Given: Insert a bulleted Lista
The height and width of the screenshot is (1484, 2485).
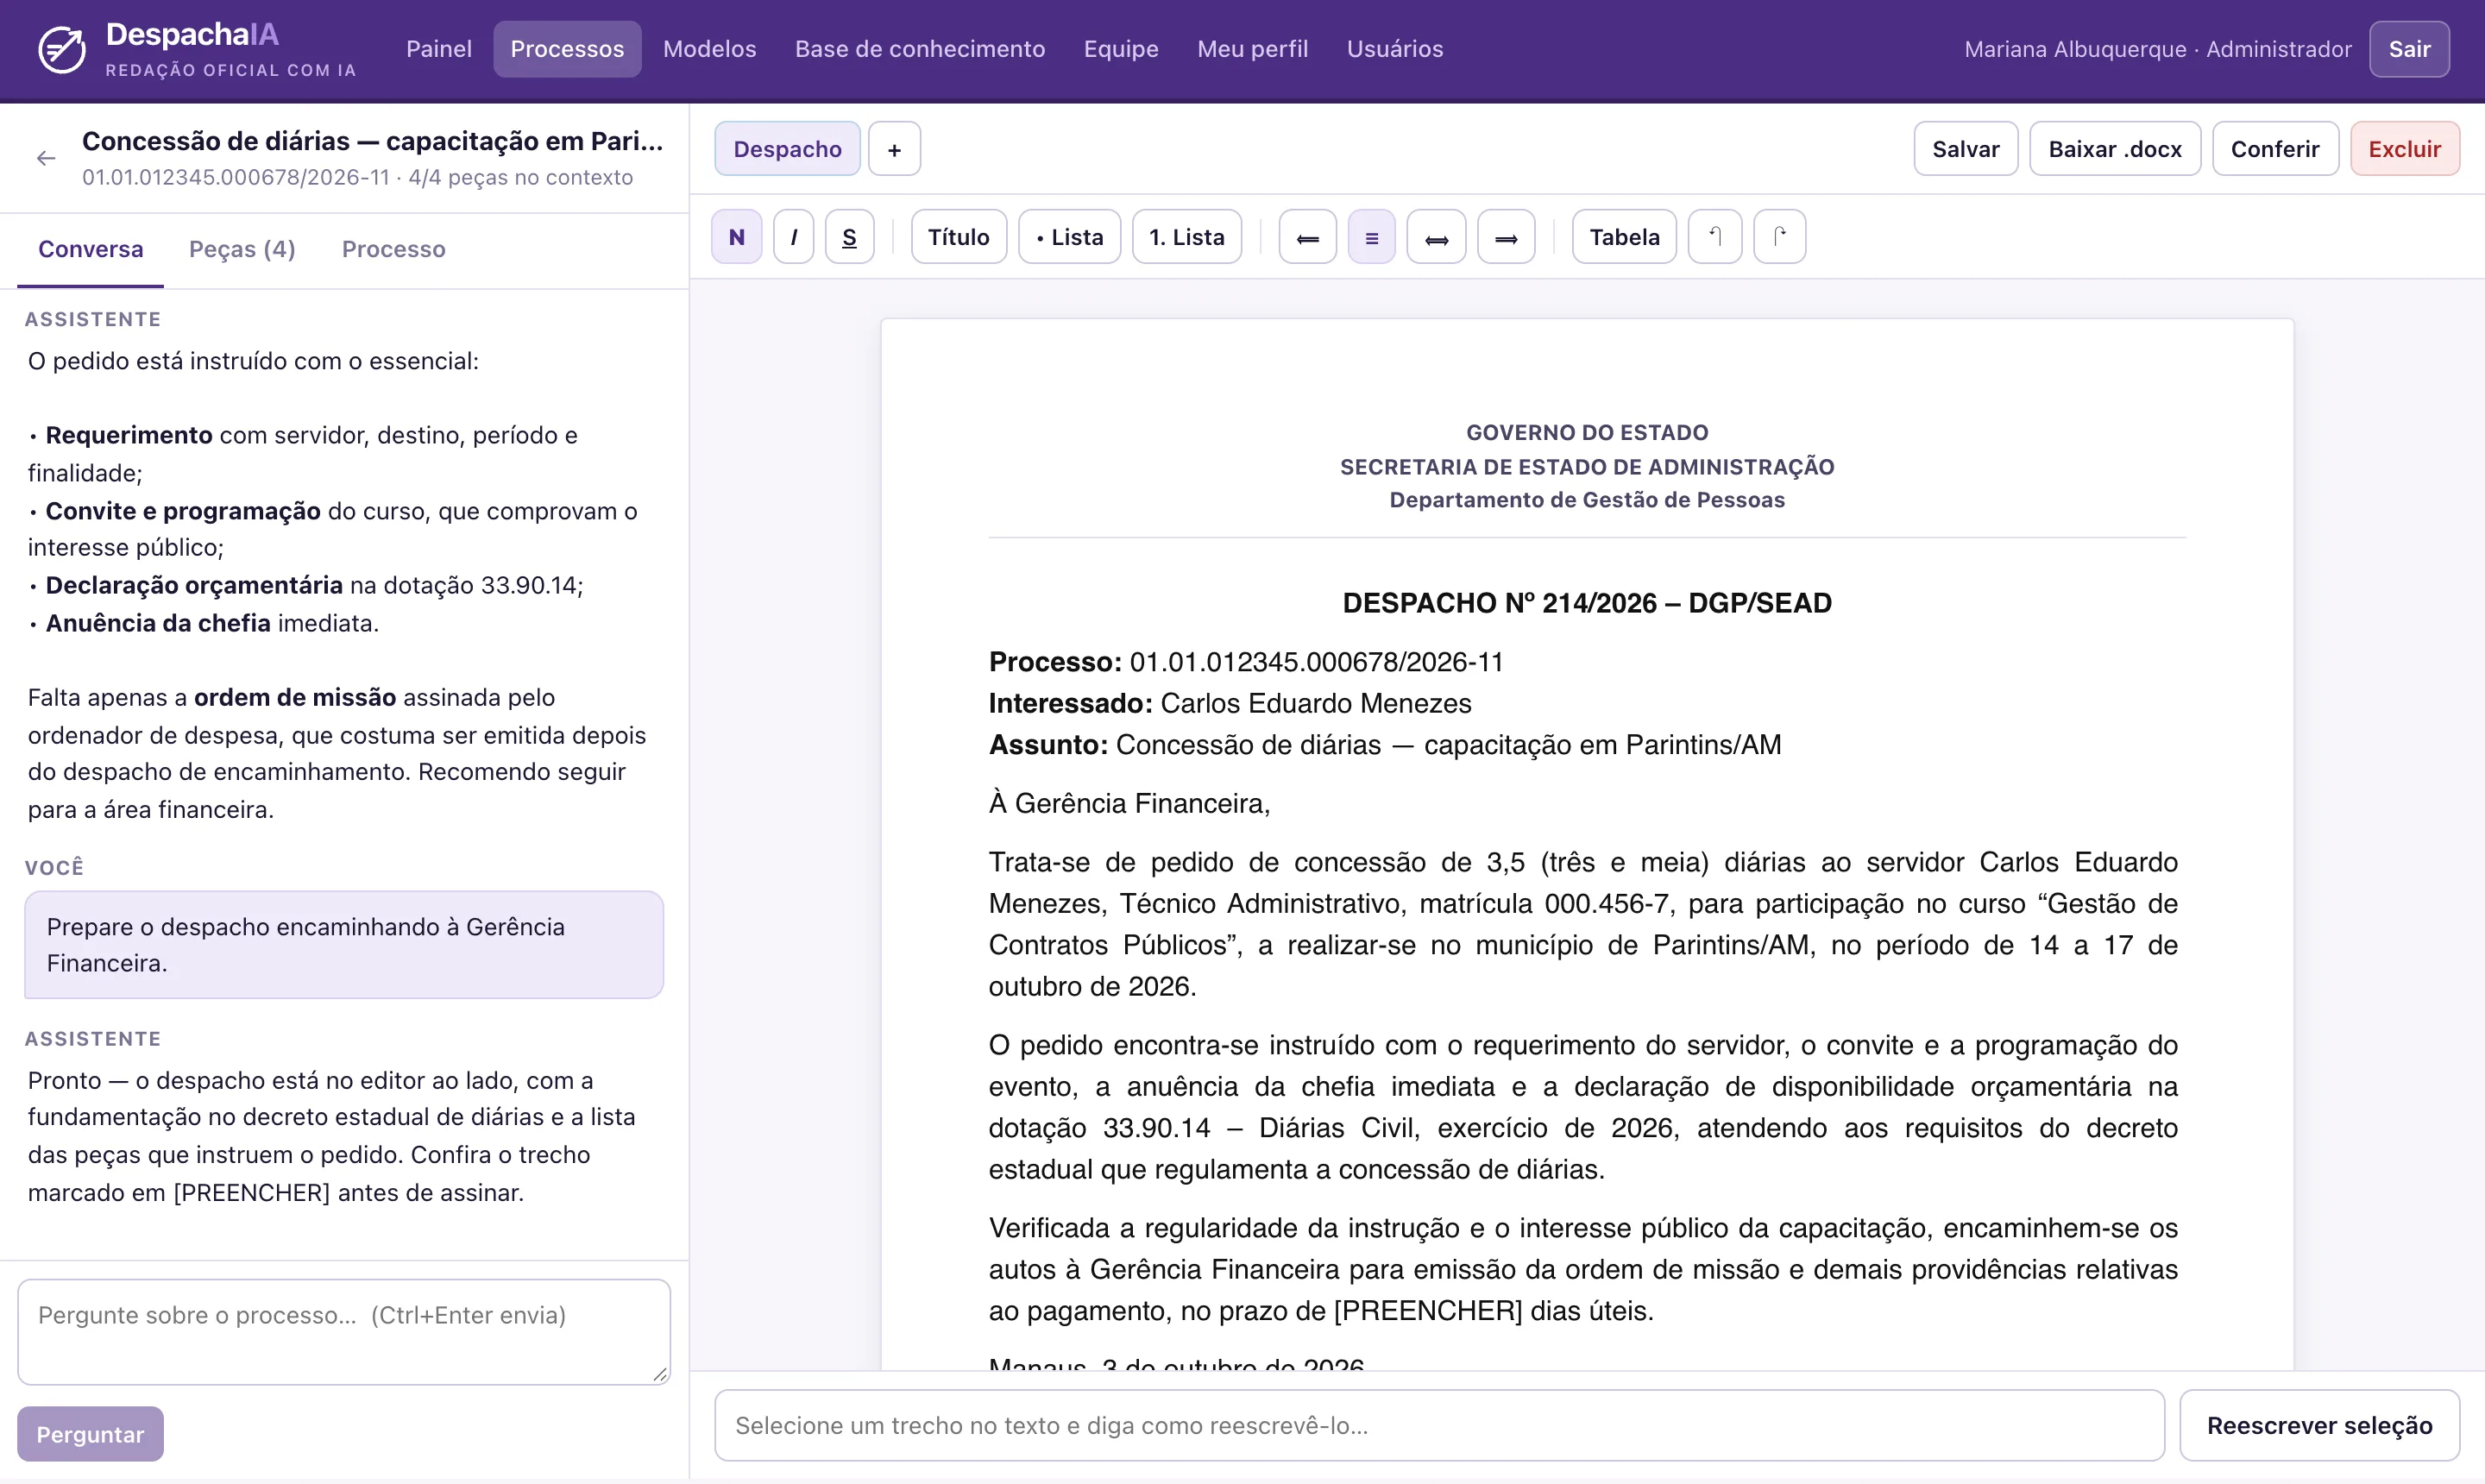Looking at the screenshot, I should (x=1069, y=237).
